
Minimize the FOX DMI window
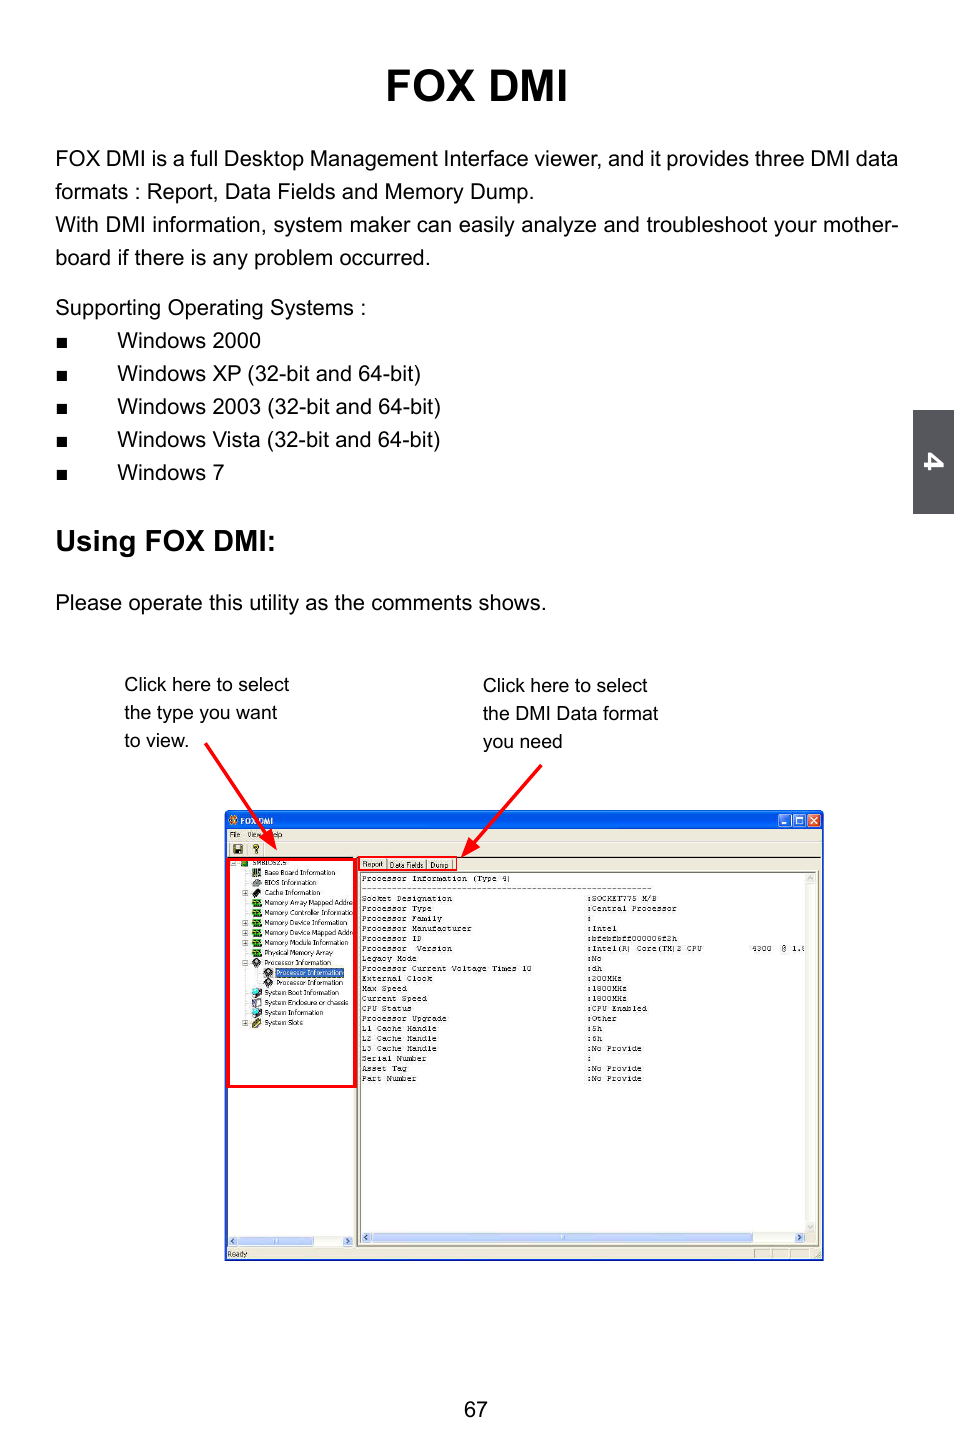coord(785,820)
